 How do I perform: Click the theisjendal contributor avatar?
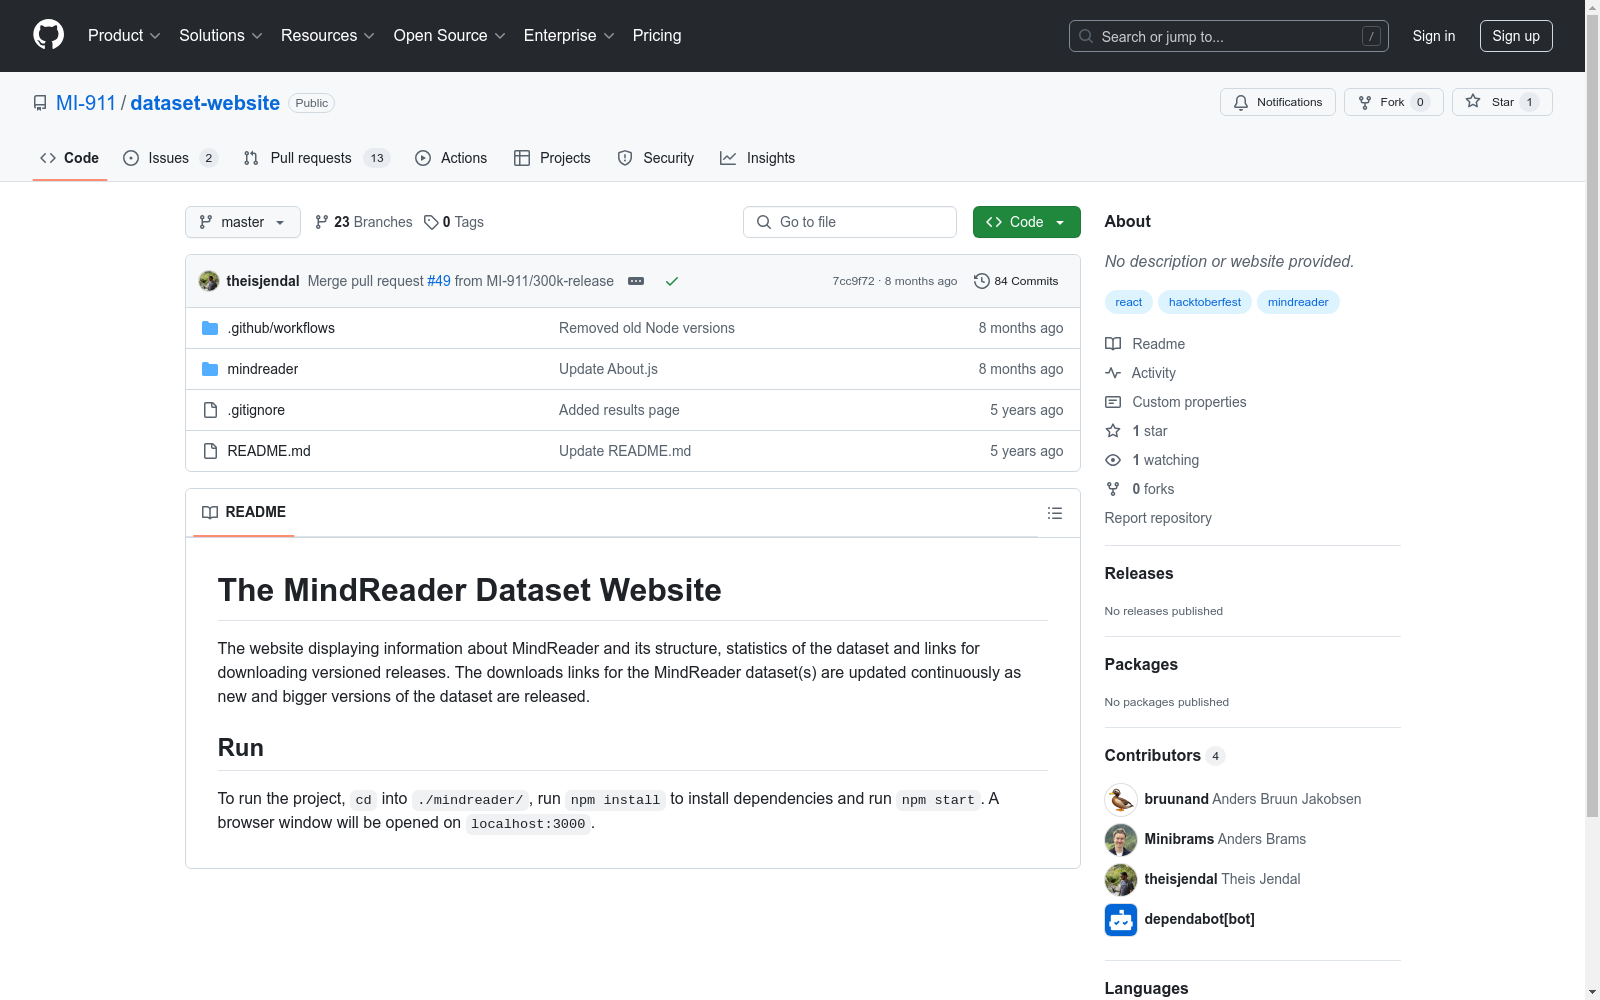tap(1121, 880)
